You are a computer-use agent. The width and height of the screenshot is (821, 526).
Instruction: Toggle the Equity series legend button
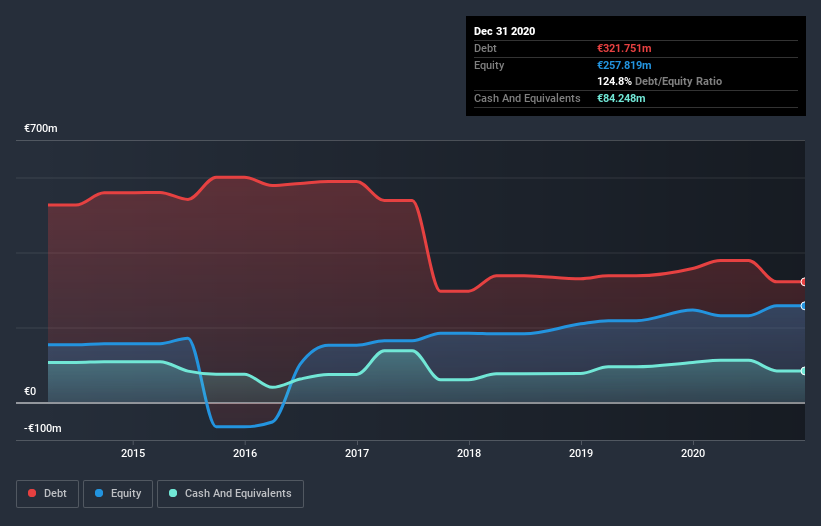(118, 494)
